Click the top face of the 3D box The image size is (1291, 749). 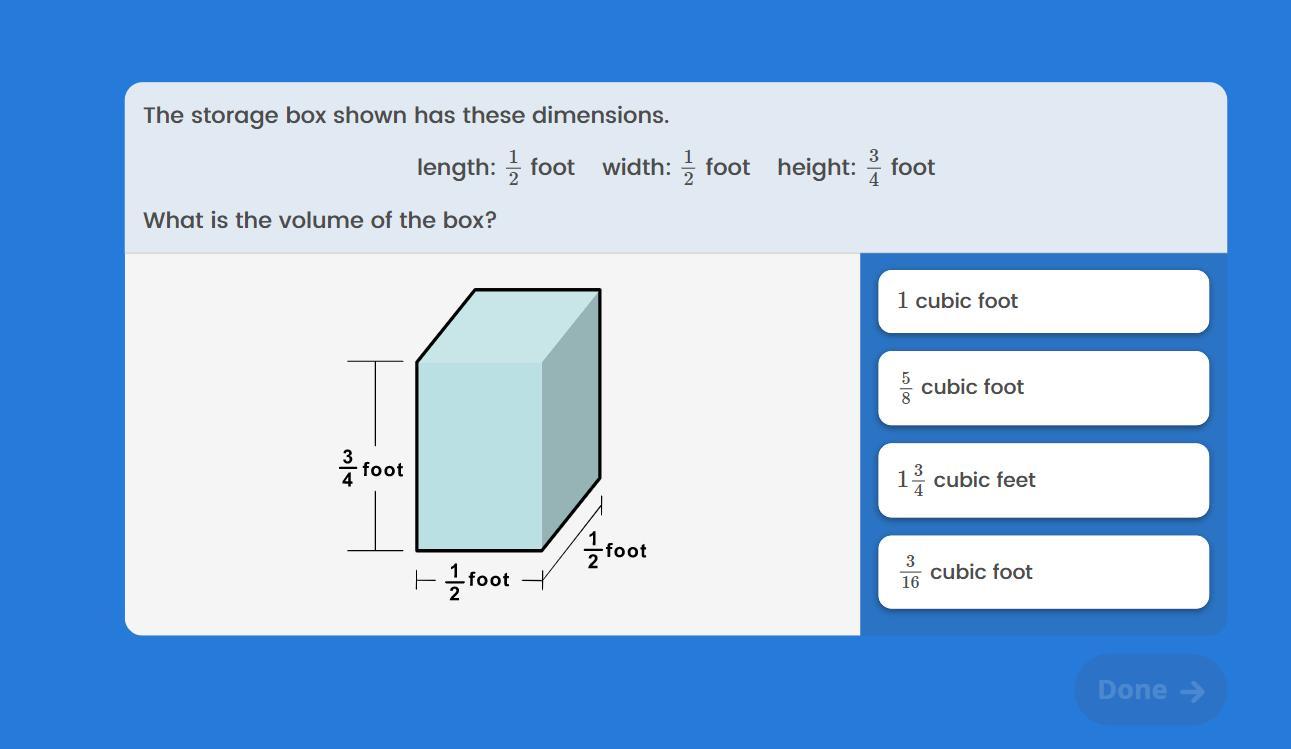pos(510,325)
